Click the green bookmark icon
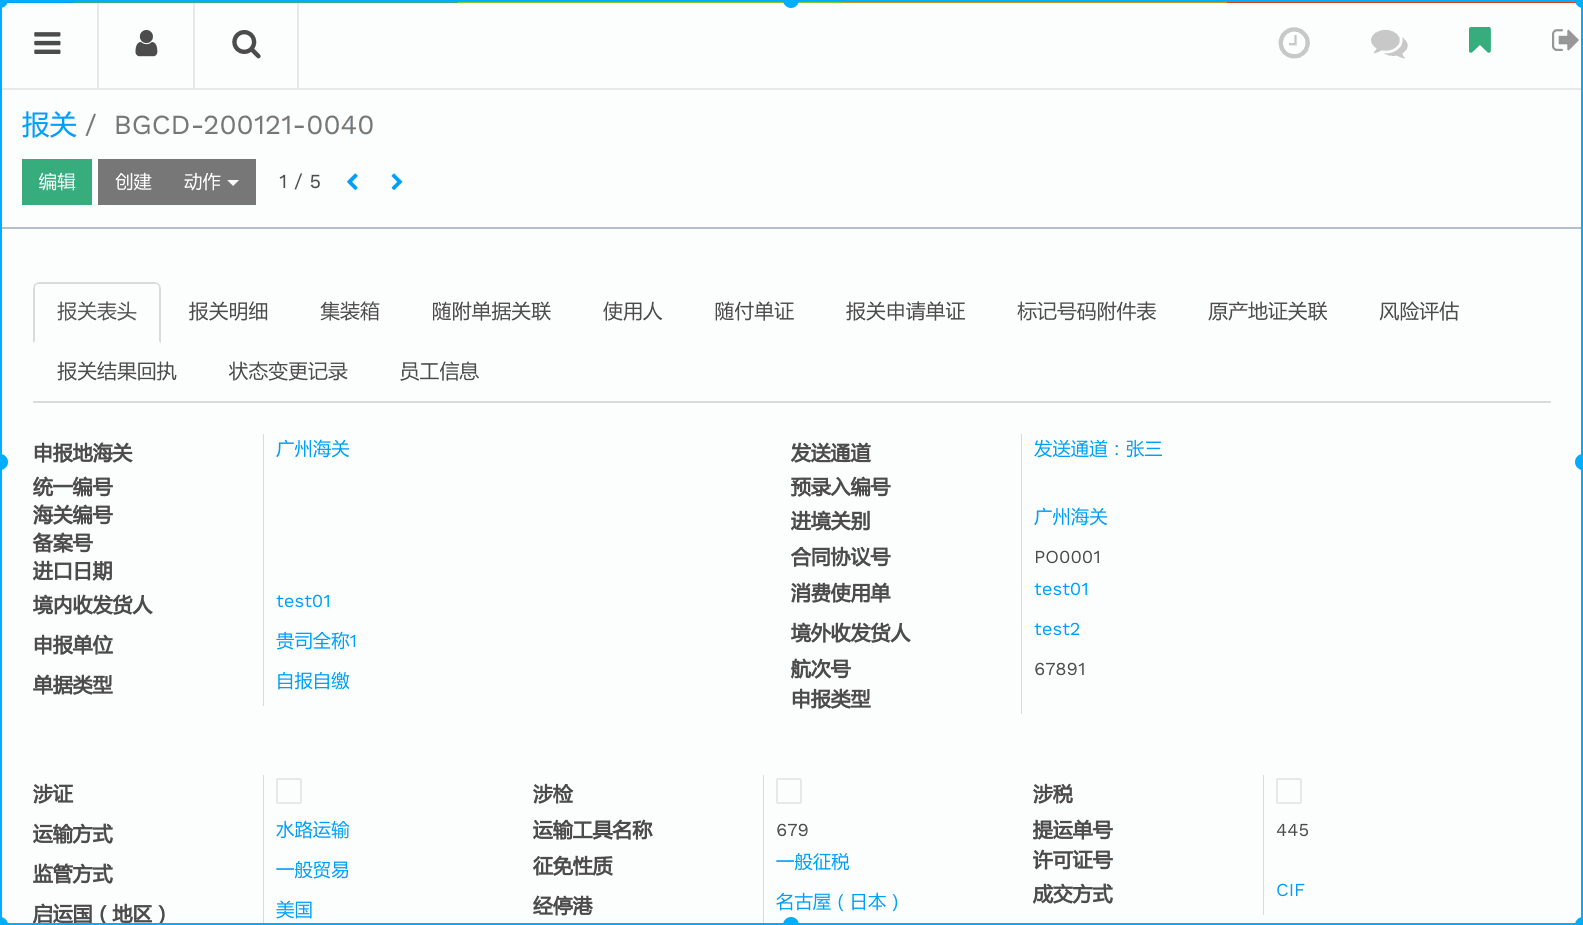1583x925 pixels. tap(1479, 41)
